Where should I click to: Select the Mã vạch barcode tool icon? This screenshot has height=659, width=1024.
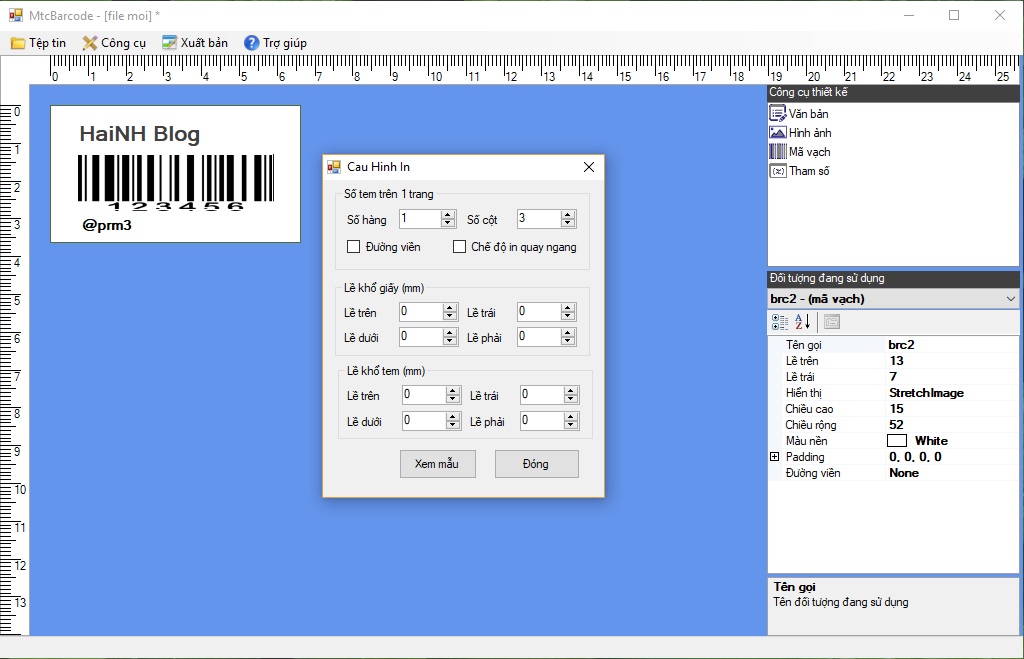click(x=777, y=152)
